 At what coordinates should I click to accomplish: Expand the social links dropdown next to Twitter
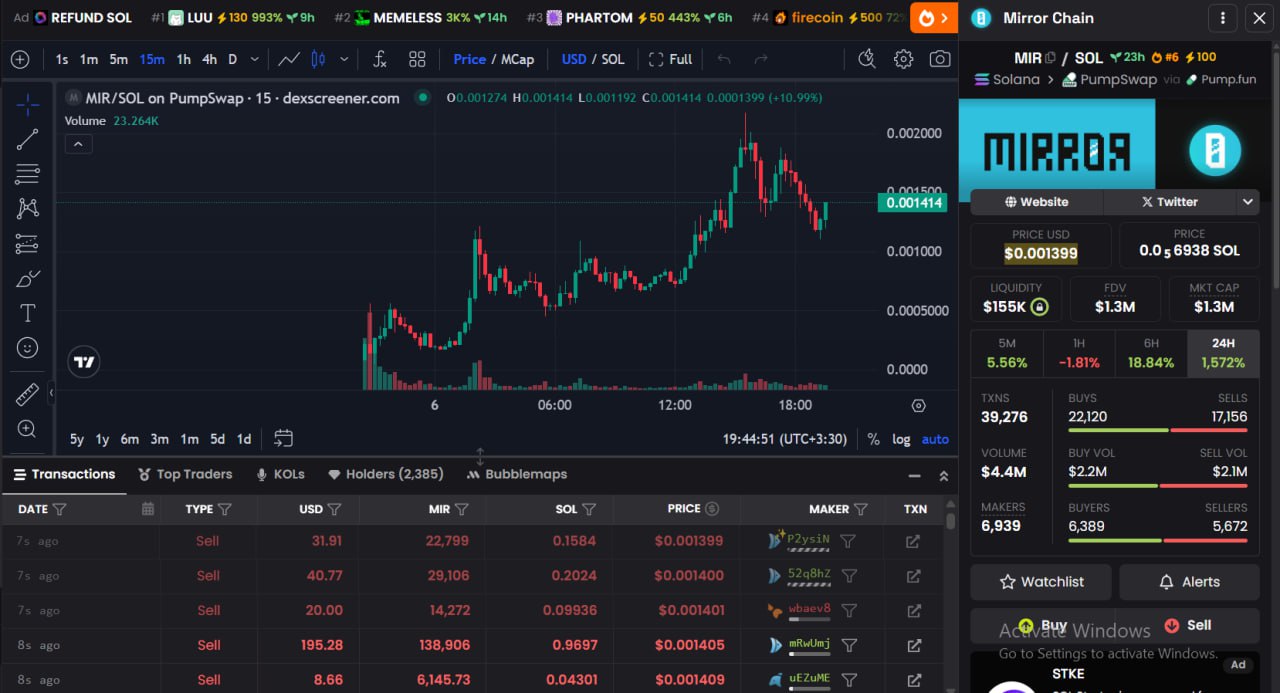click(1247, 202)
